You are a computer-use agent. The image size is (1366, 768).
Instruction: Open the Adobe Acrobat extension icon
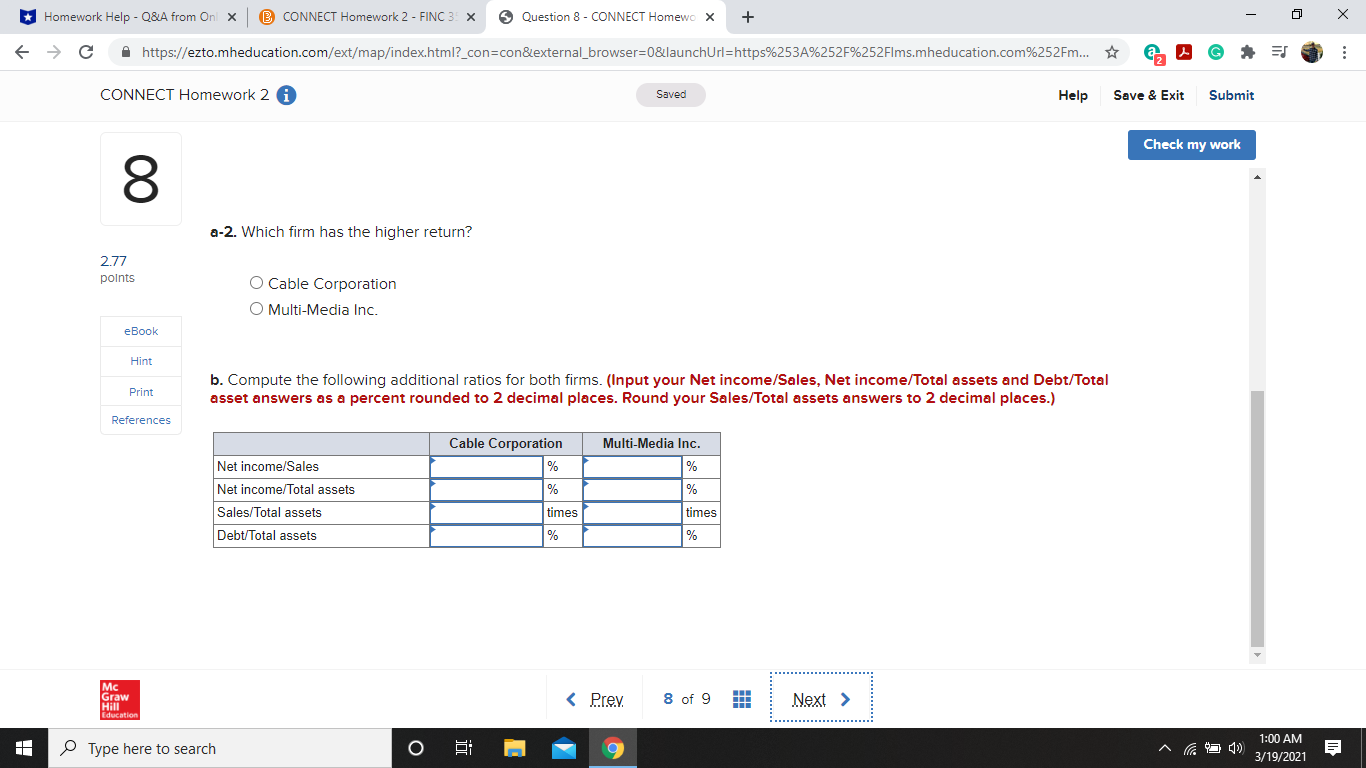pyautogui.click(x=1184, y=52)
